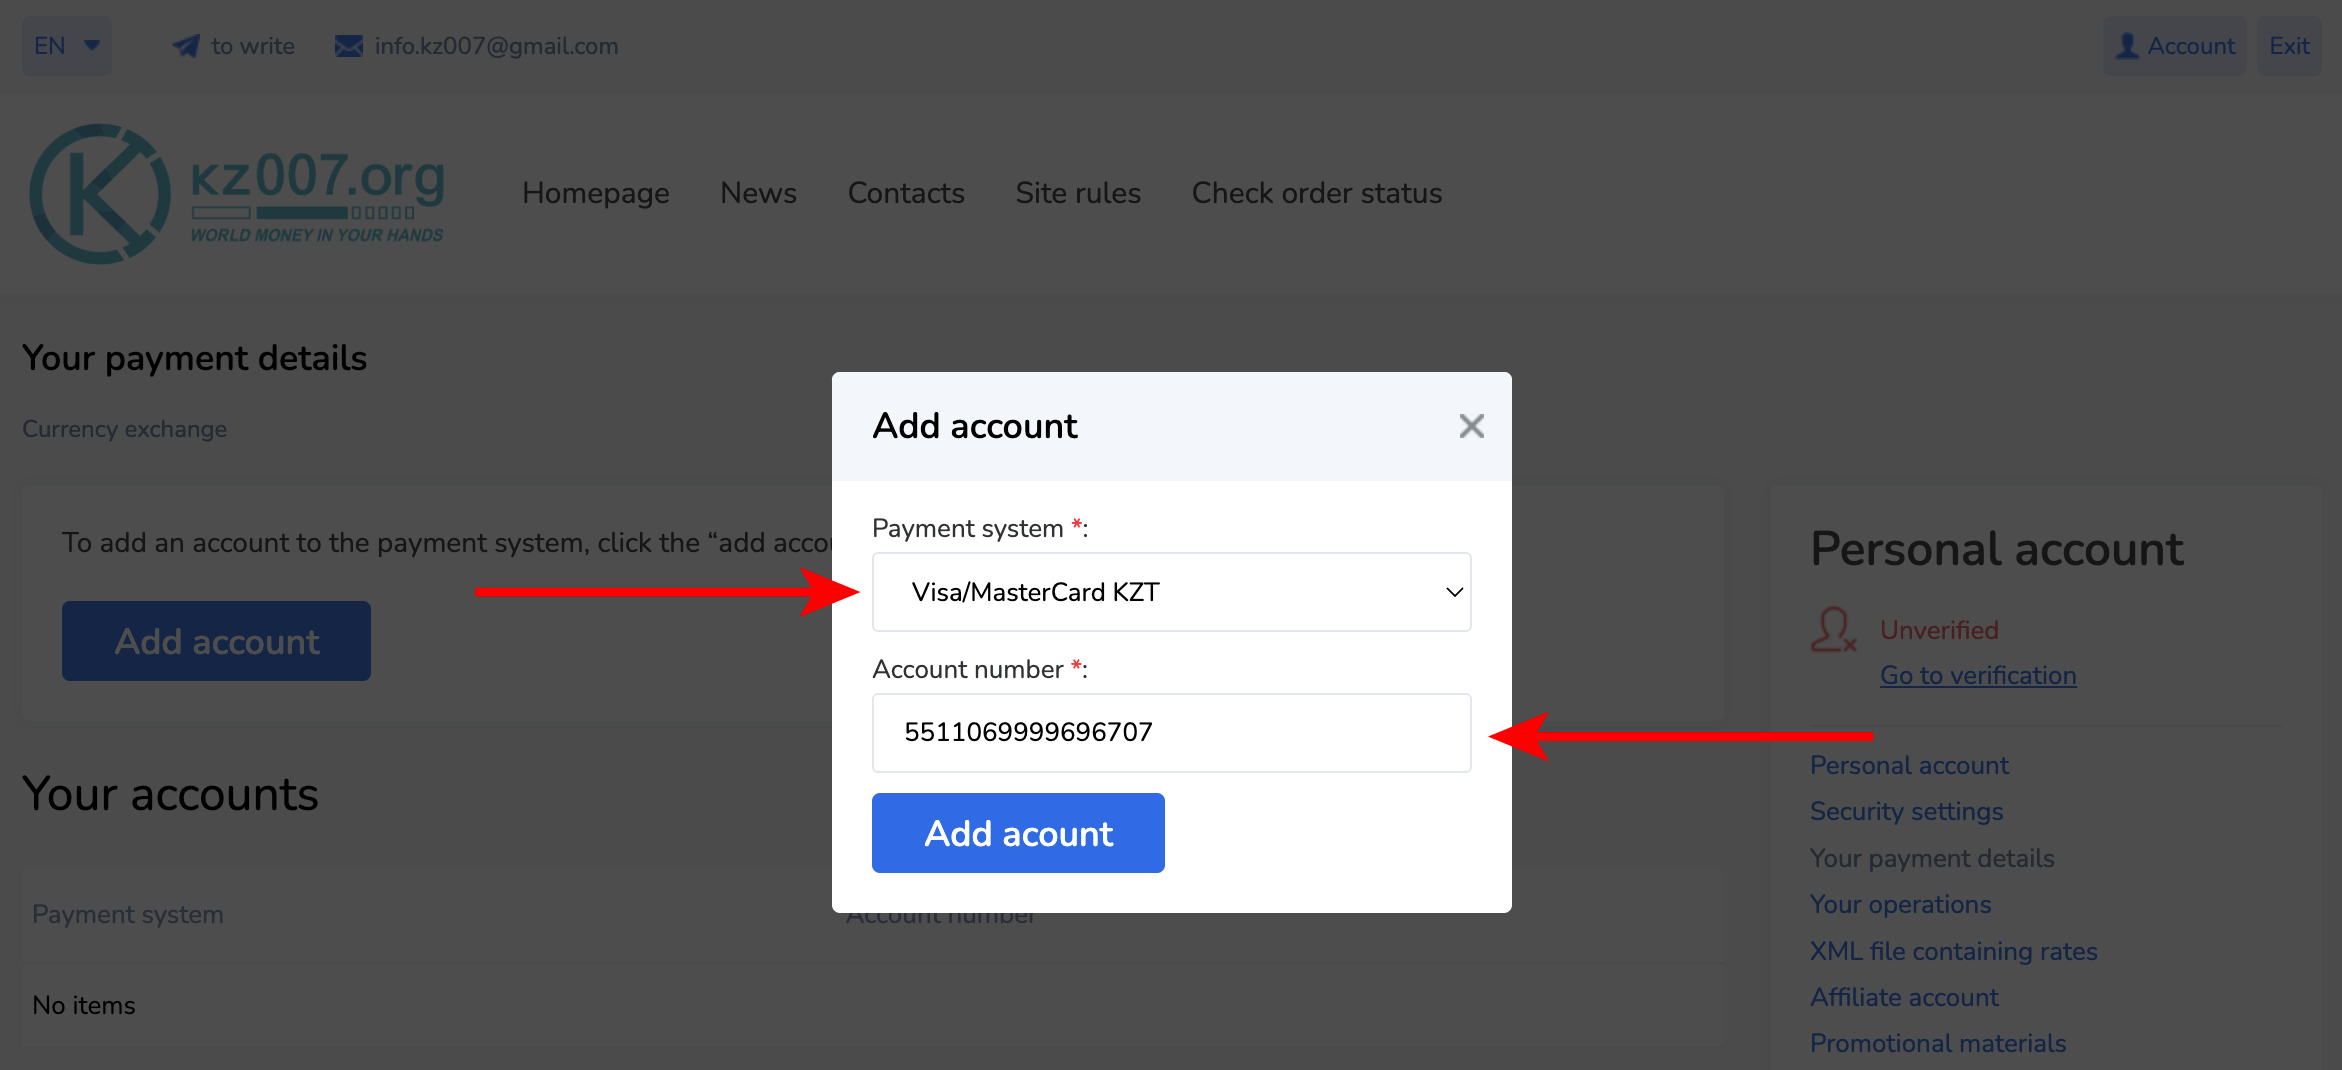Follow the Go to verification link
The image size is (2342, 1070).
tap(1977, 676)
